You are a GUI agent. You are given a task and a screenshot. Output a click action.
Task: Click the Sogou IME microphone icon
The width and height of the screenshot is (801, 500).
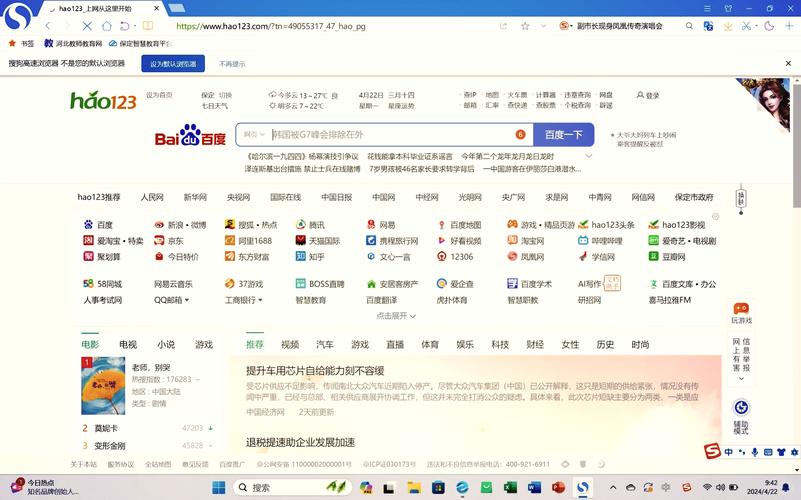tap(755, 452)
